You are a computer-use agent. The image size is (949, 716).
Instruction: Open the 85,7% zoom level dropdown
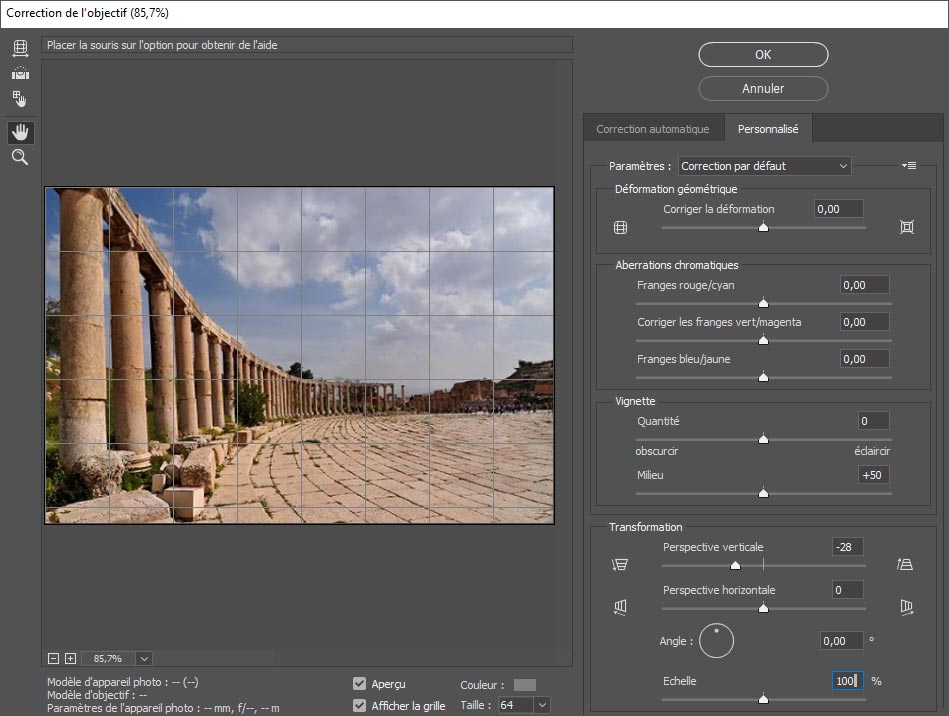point(144,658)
